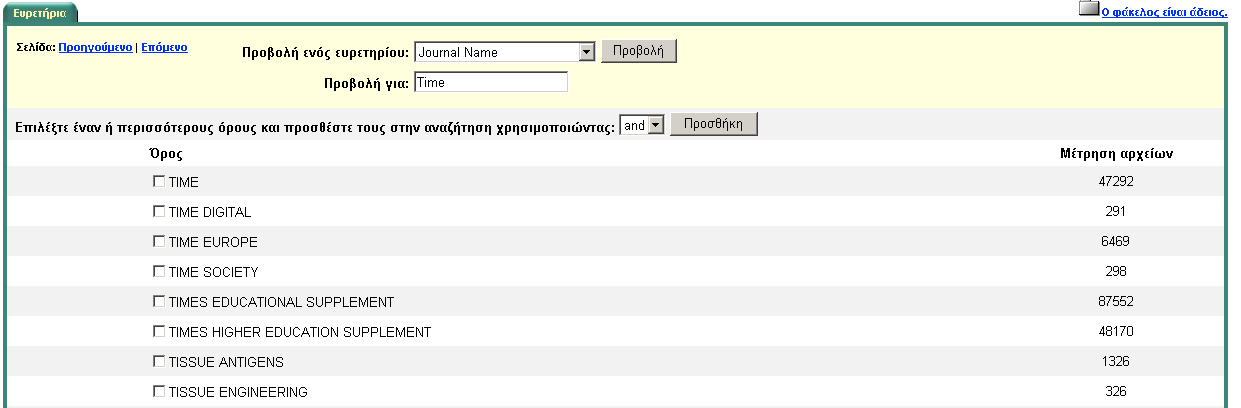Check the TISSUE ENGINEERING checkbox

click(158, 392)
